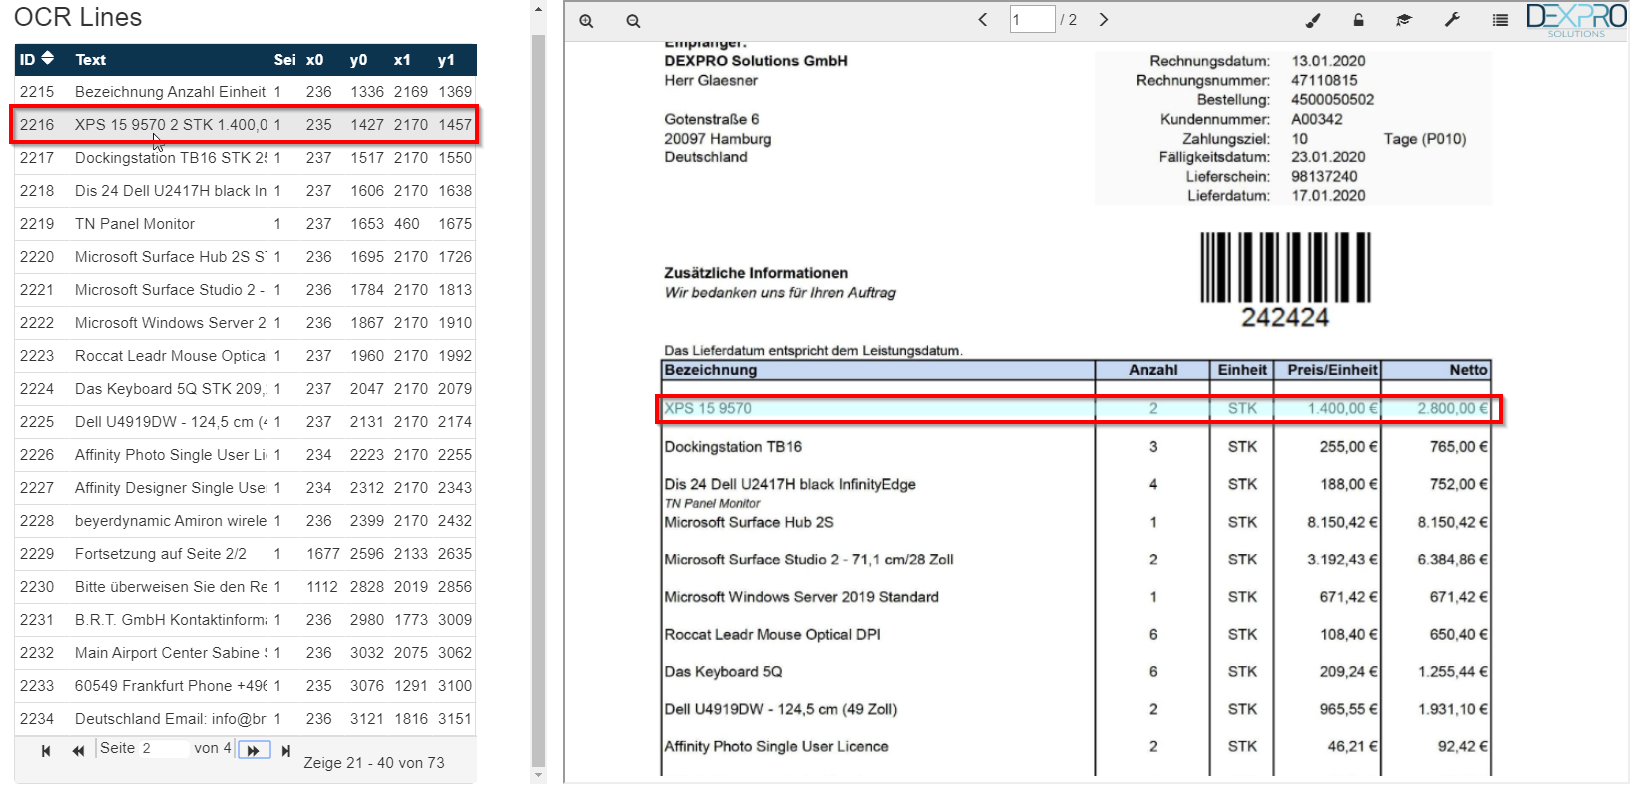Click the x0 column header

coord(314,60)
